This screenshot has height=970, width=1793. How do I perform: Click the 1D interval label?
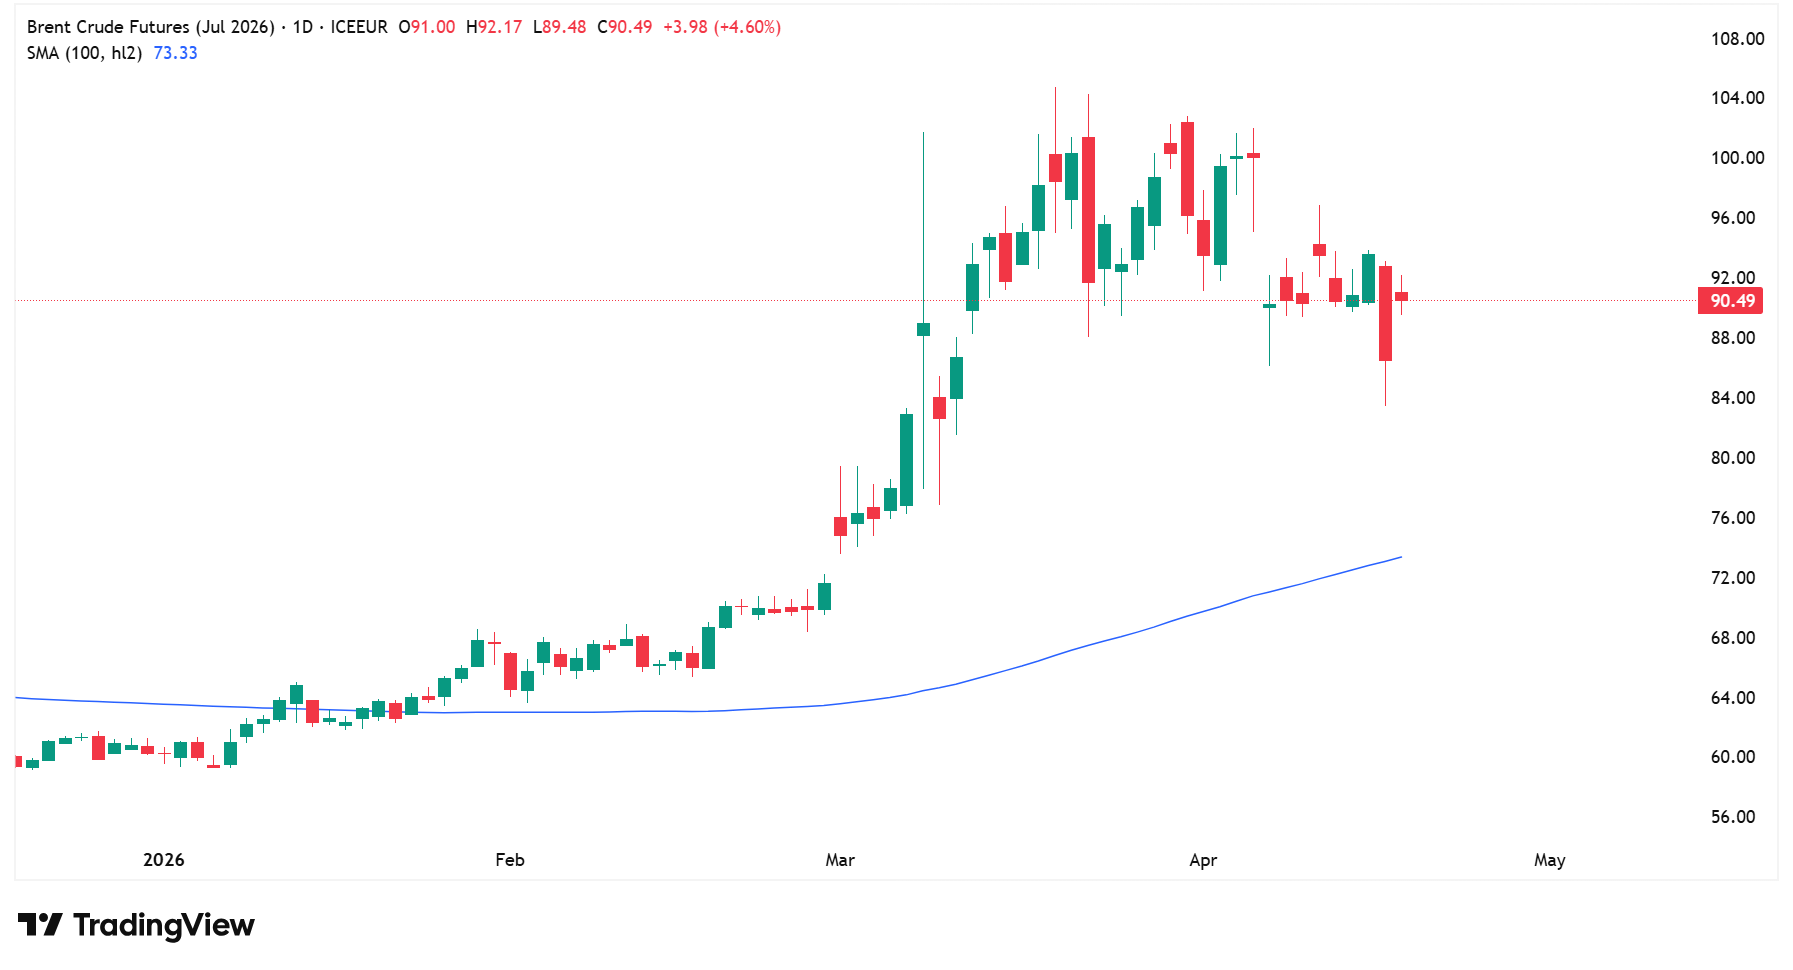tap(302, 27)
